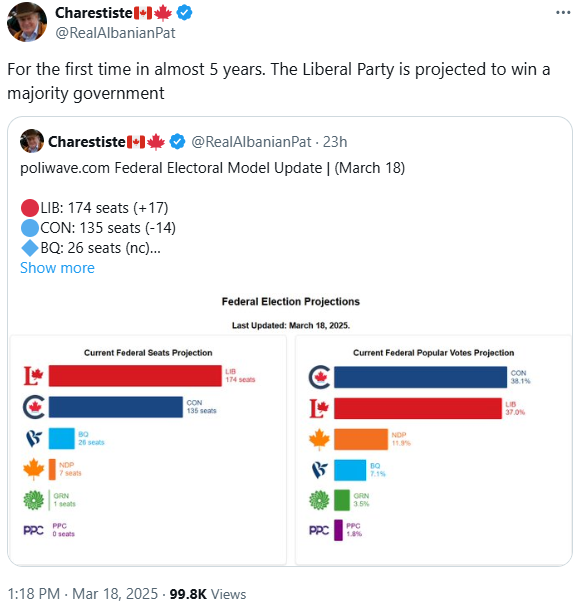Screen dimensions: 588x608
Task: Click the 23h timestamp of quoted tweet
Action: [x=335, y=142]
